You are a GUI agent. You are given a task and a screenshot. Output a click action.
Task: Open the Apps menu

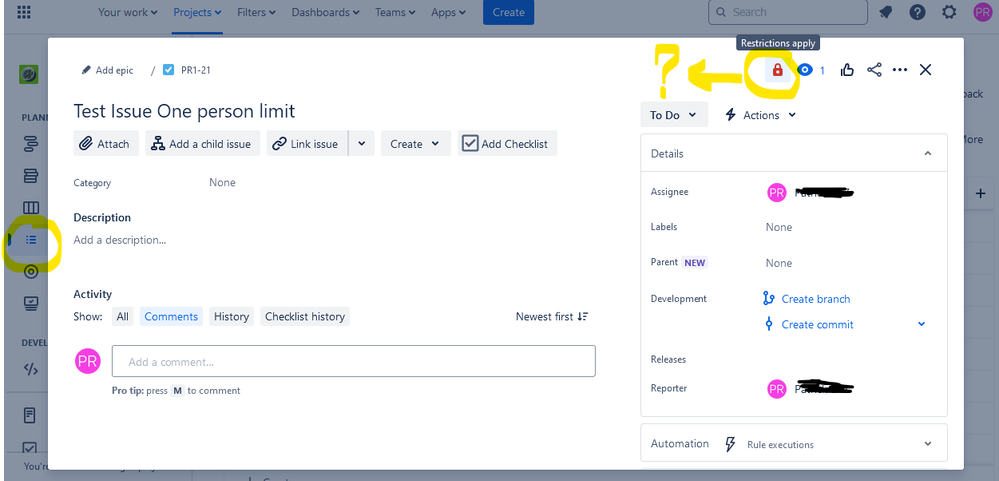[x=449, y=12]
